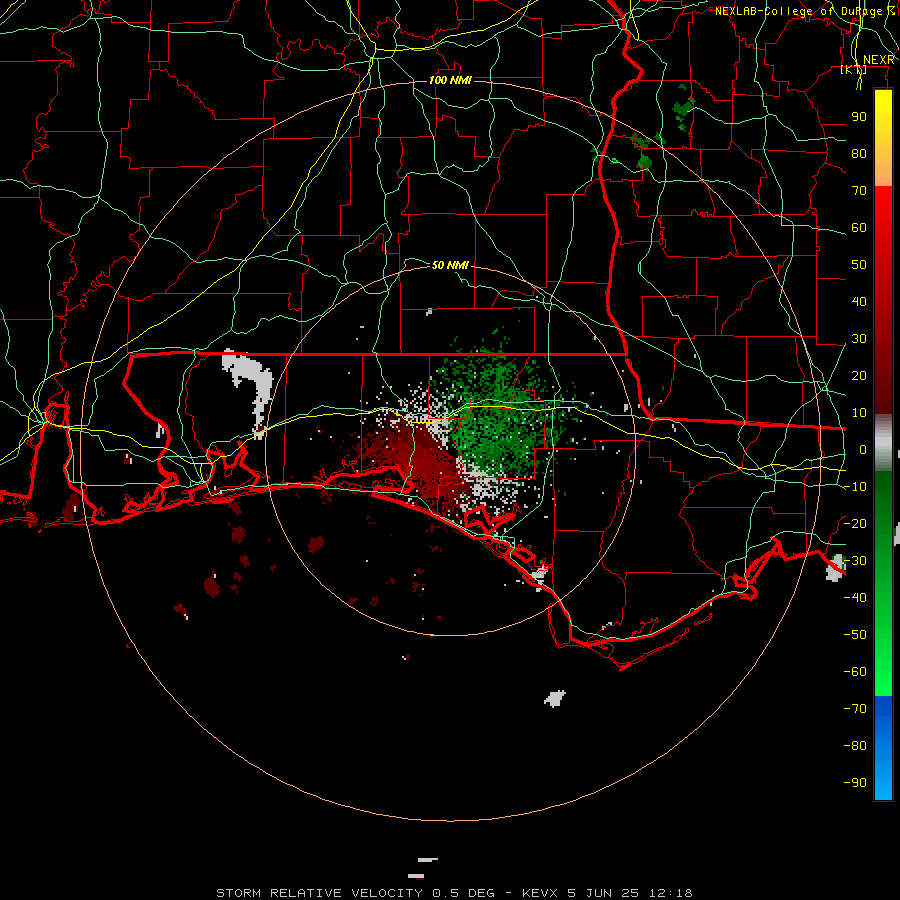Click the [KT] units label
Screen dimensions: 900x900
[x=854, y=69]
